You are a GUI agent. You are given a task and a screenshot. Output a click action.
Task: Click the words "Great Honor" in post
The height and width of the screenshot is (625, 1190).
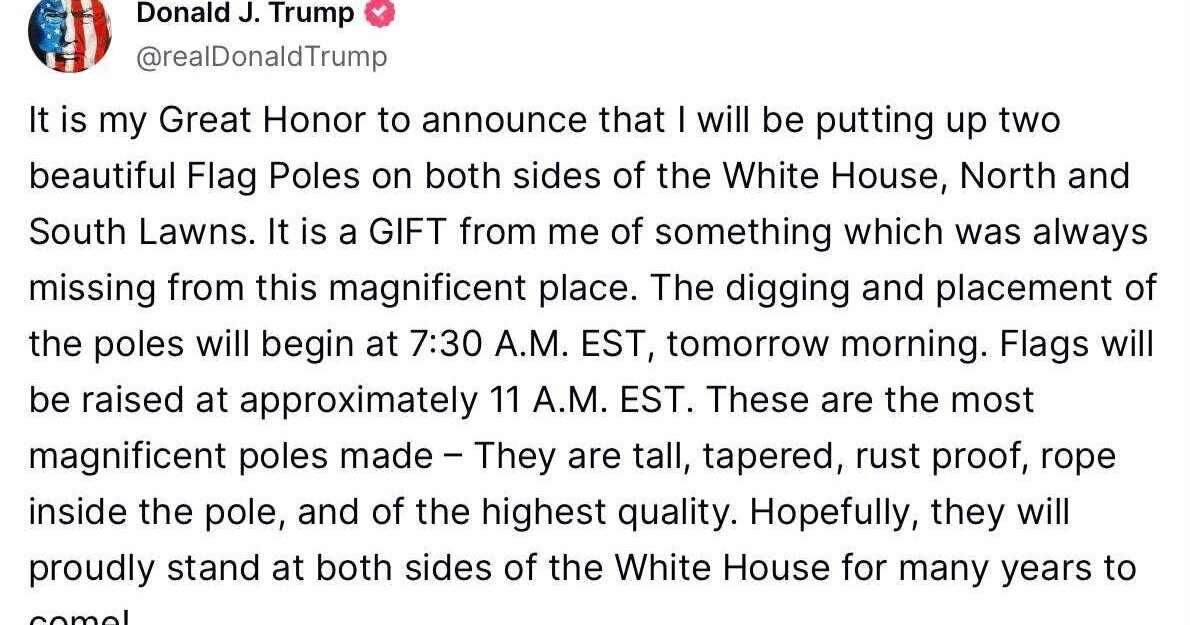[263, 121]
